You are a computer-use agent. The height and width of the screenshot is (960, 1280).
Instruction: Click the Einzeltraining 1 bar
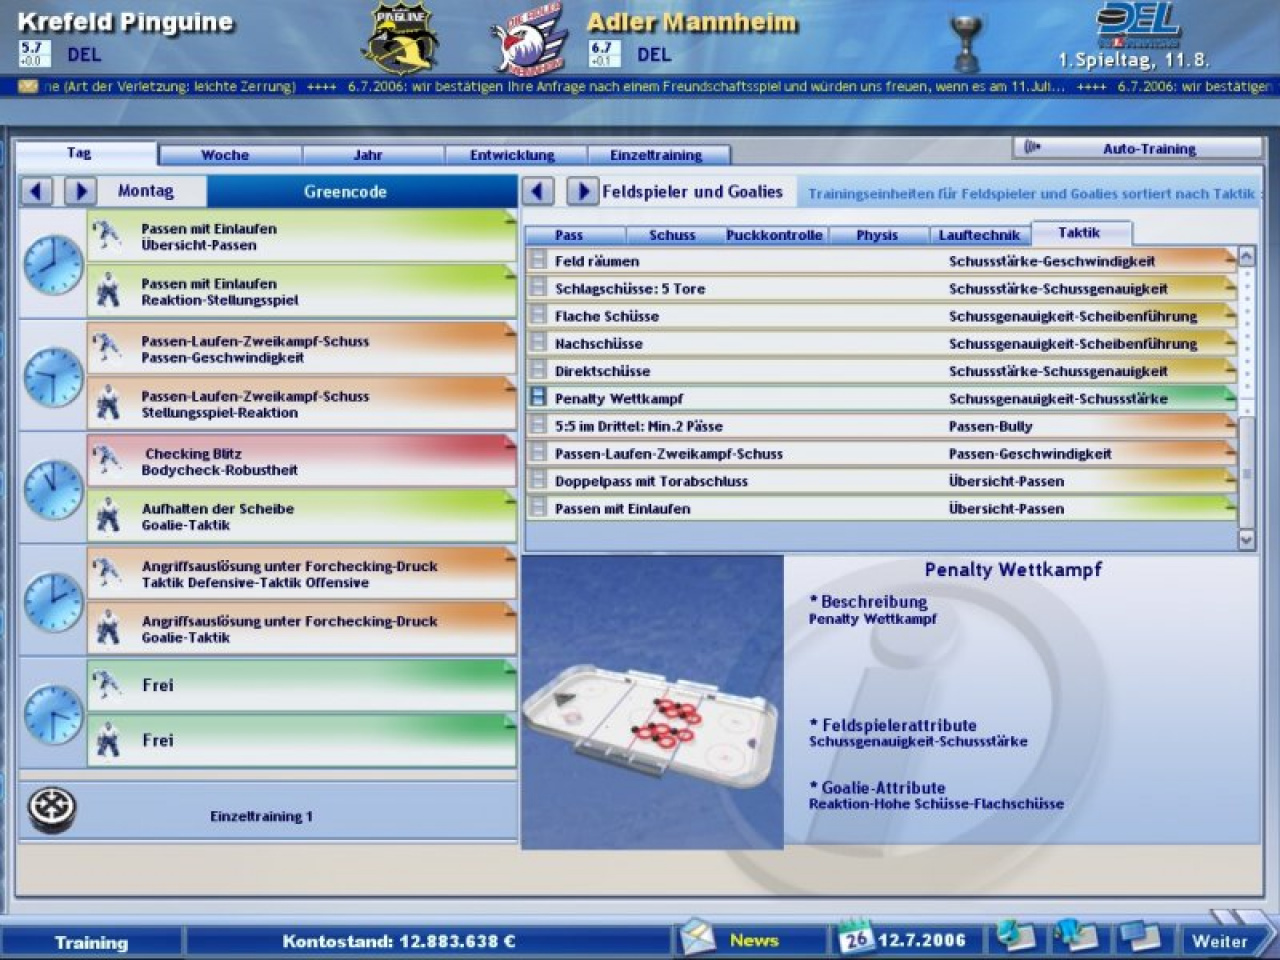click(x=268, y=811)
